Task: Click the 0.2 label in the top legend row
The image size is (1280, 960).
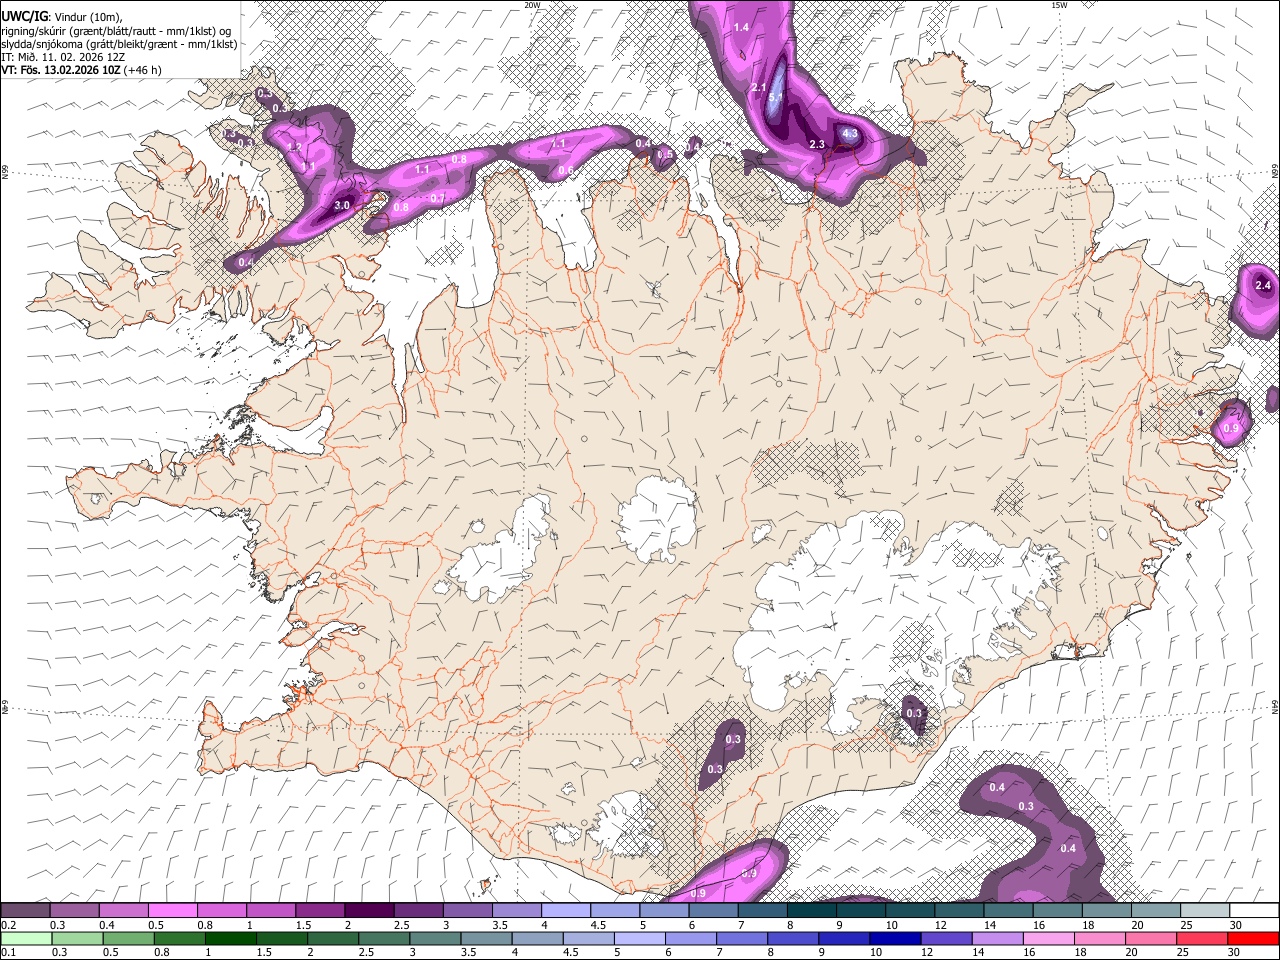Action: (x=9, y=925)
